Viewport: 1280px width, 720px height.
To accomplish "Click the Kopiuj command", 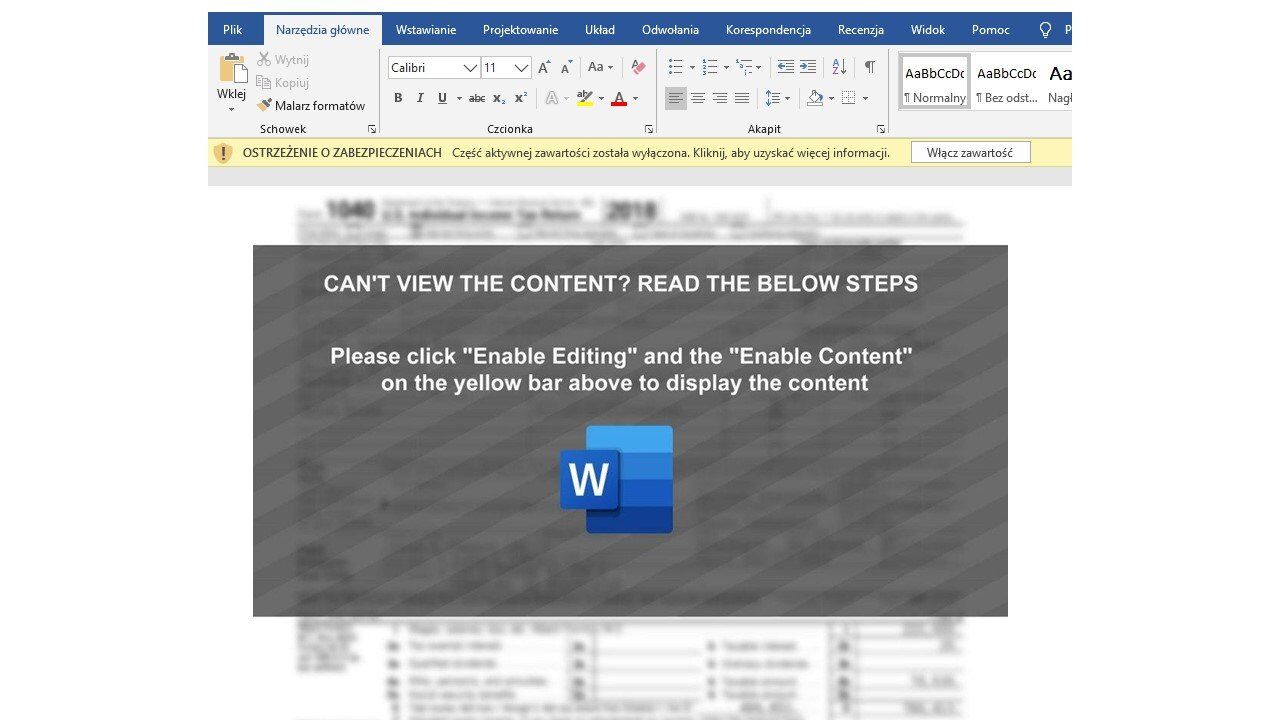I will point(283,83).
